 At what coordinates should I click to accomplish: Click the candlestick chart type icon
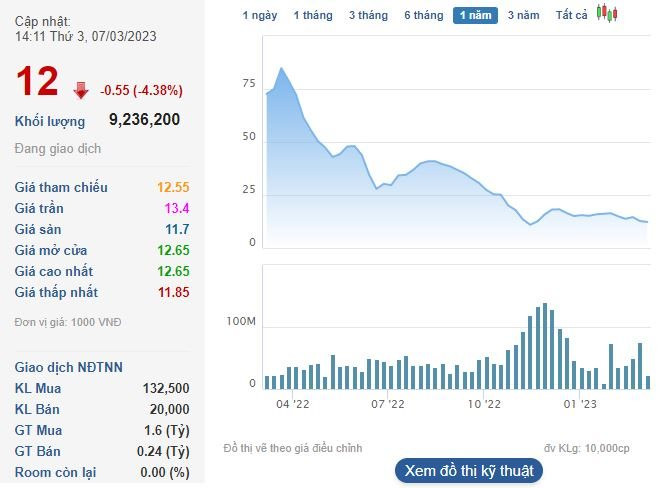click(607, 14)
